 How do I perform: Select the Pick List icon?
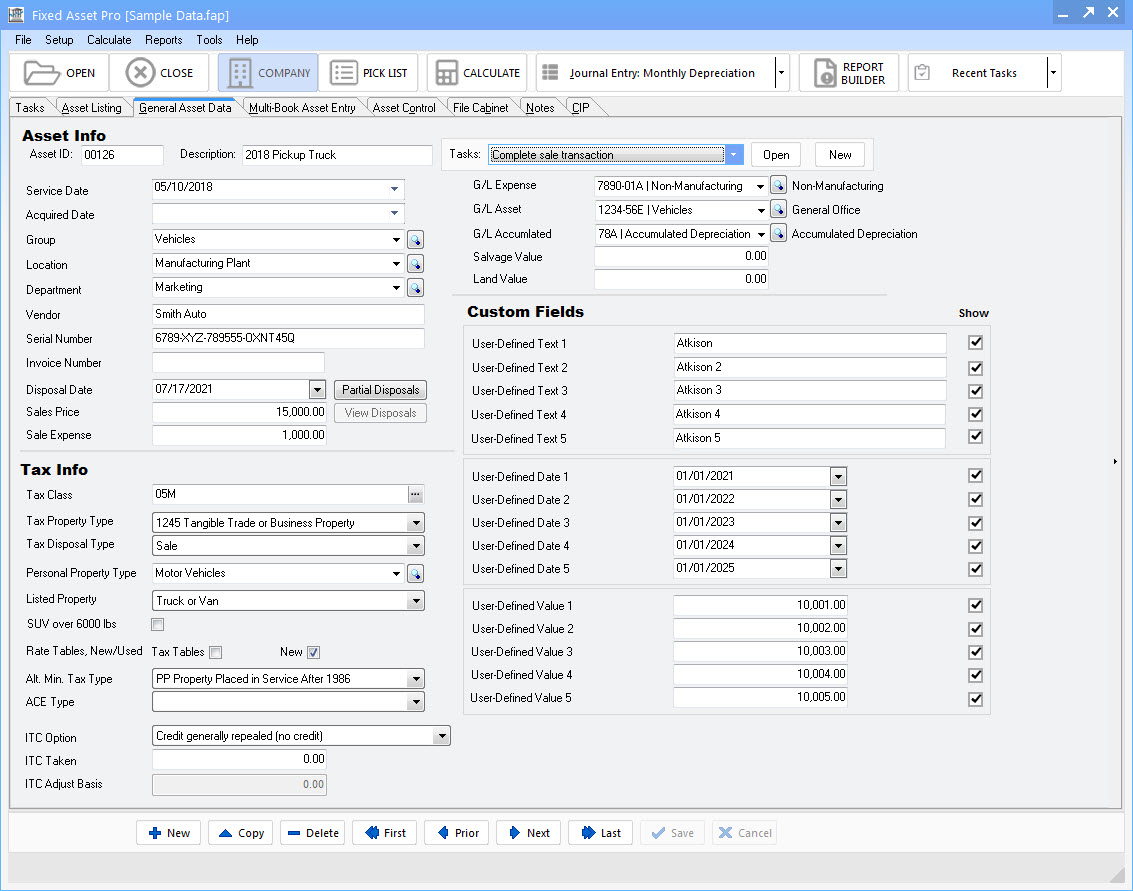(369, 72)
